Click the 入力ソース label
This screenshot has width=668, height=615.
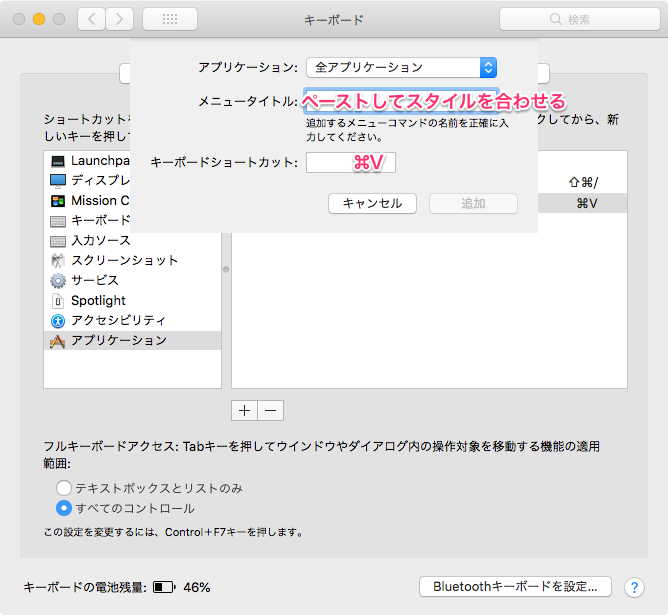click(x=101, y=240)
